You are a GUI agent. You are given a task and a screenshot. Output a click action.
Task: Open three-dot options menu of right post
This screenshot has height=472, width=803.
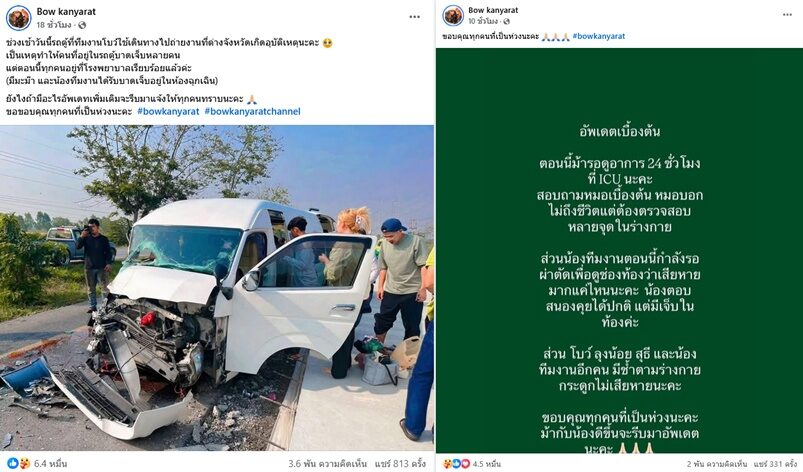(x=787, y=14)
